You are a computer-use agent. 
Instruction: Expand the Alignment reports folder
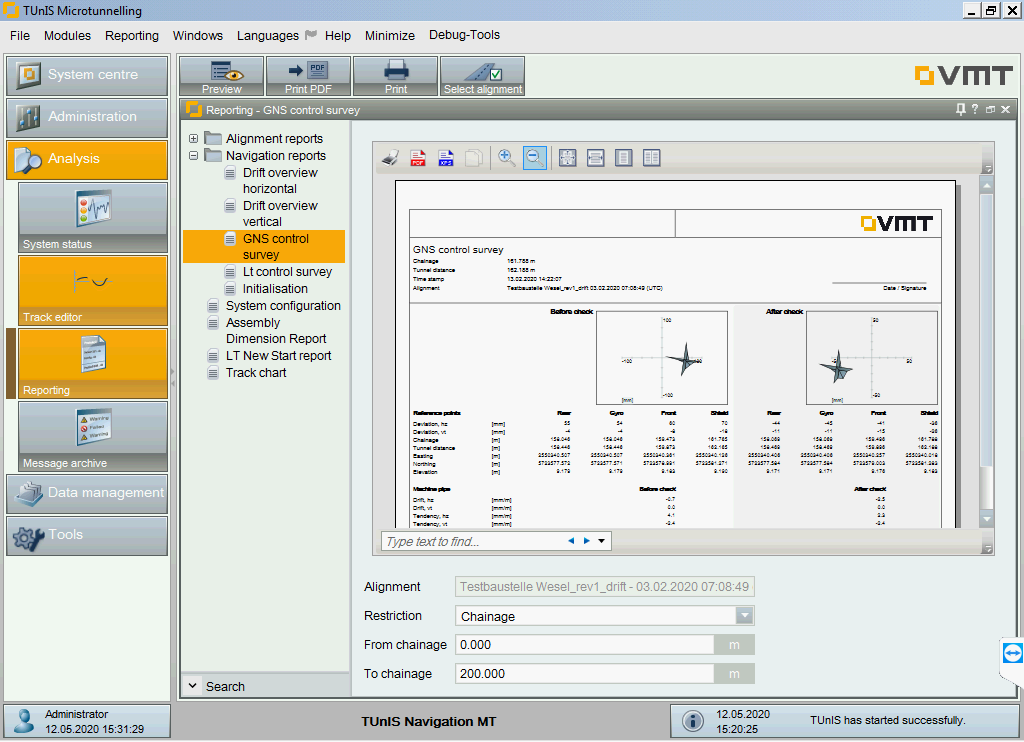coord(193,138)
